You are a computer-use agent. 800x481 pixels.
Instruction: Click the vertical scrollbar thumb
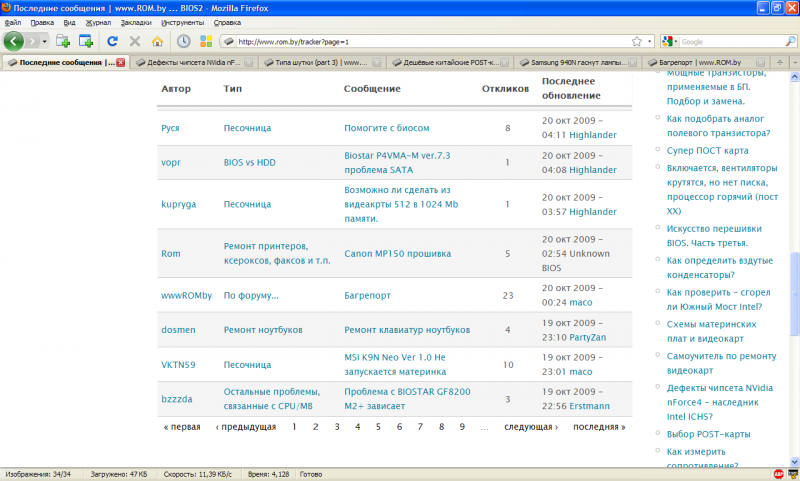794,294
